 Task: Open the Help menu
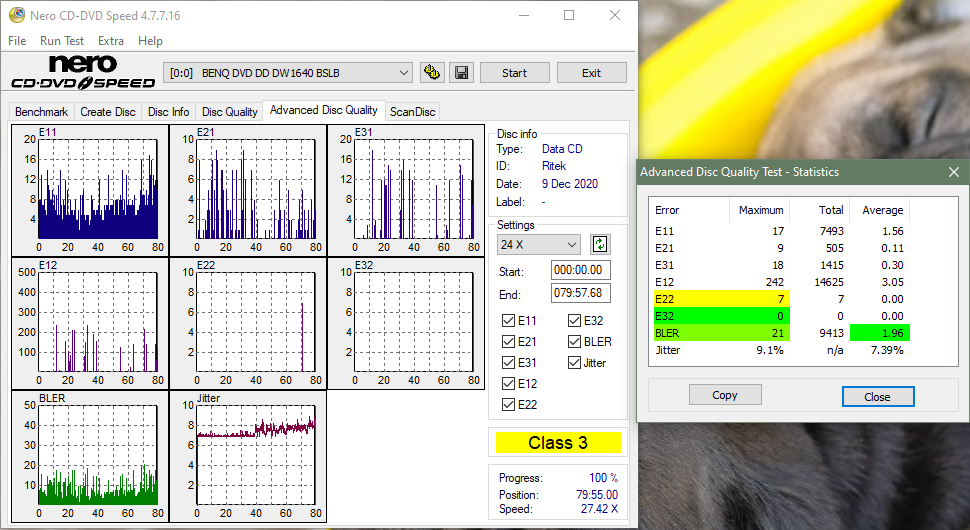150,41
